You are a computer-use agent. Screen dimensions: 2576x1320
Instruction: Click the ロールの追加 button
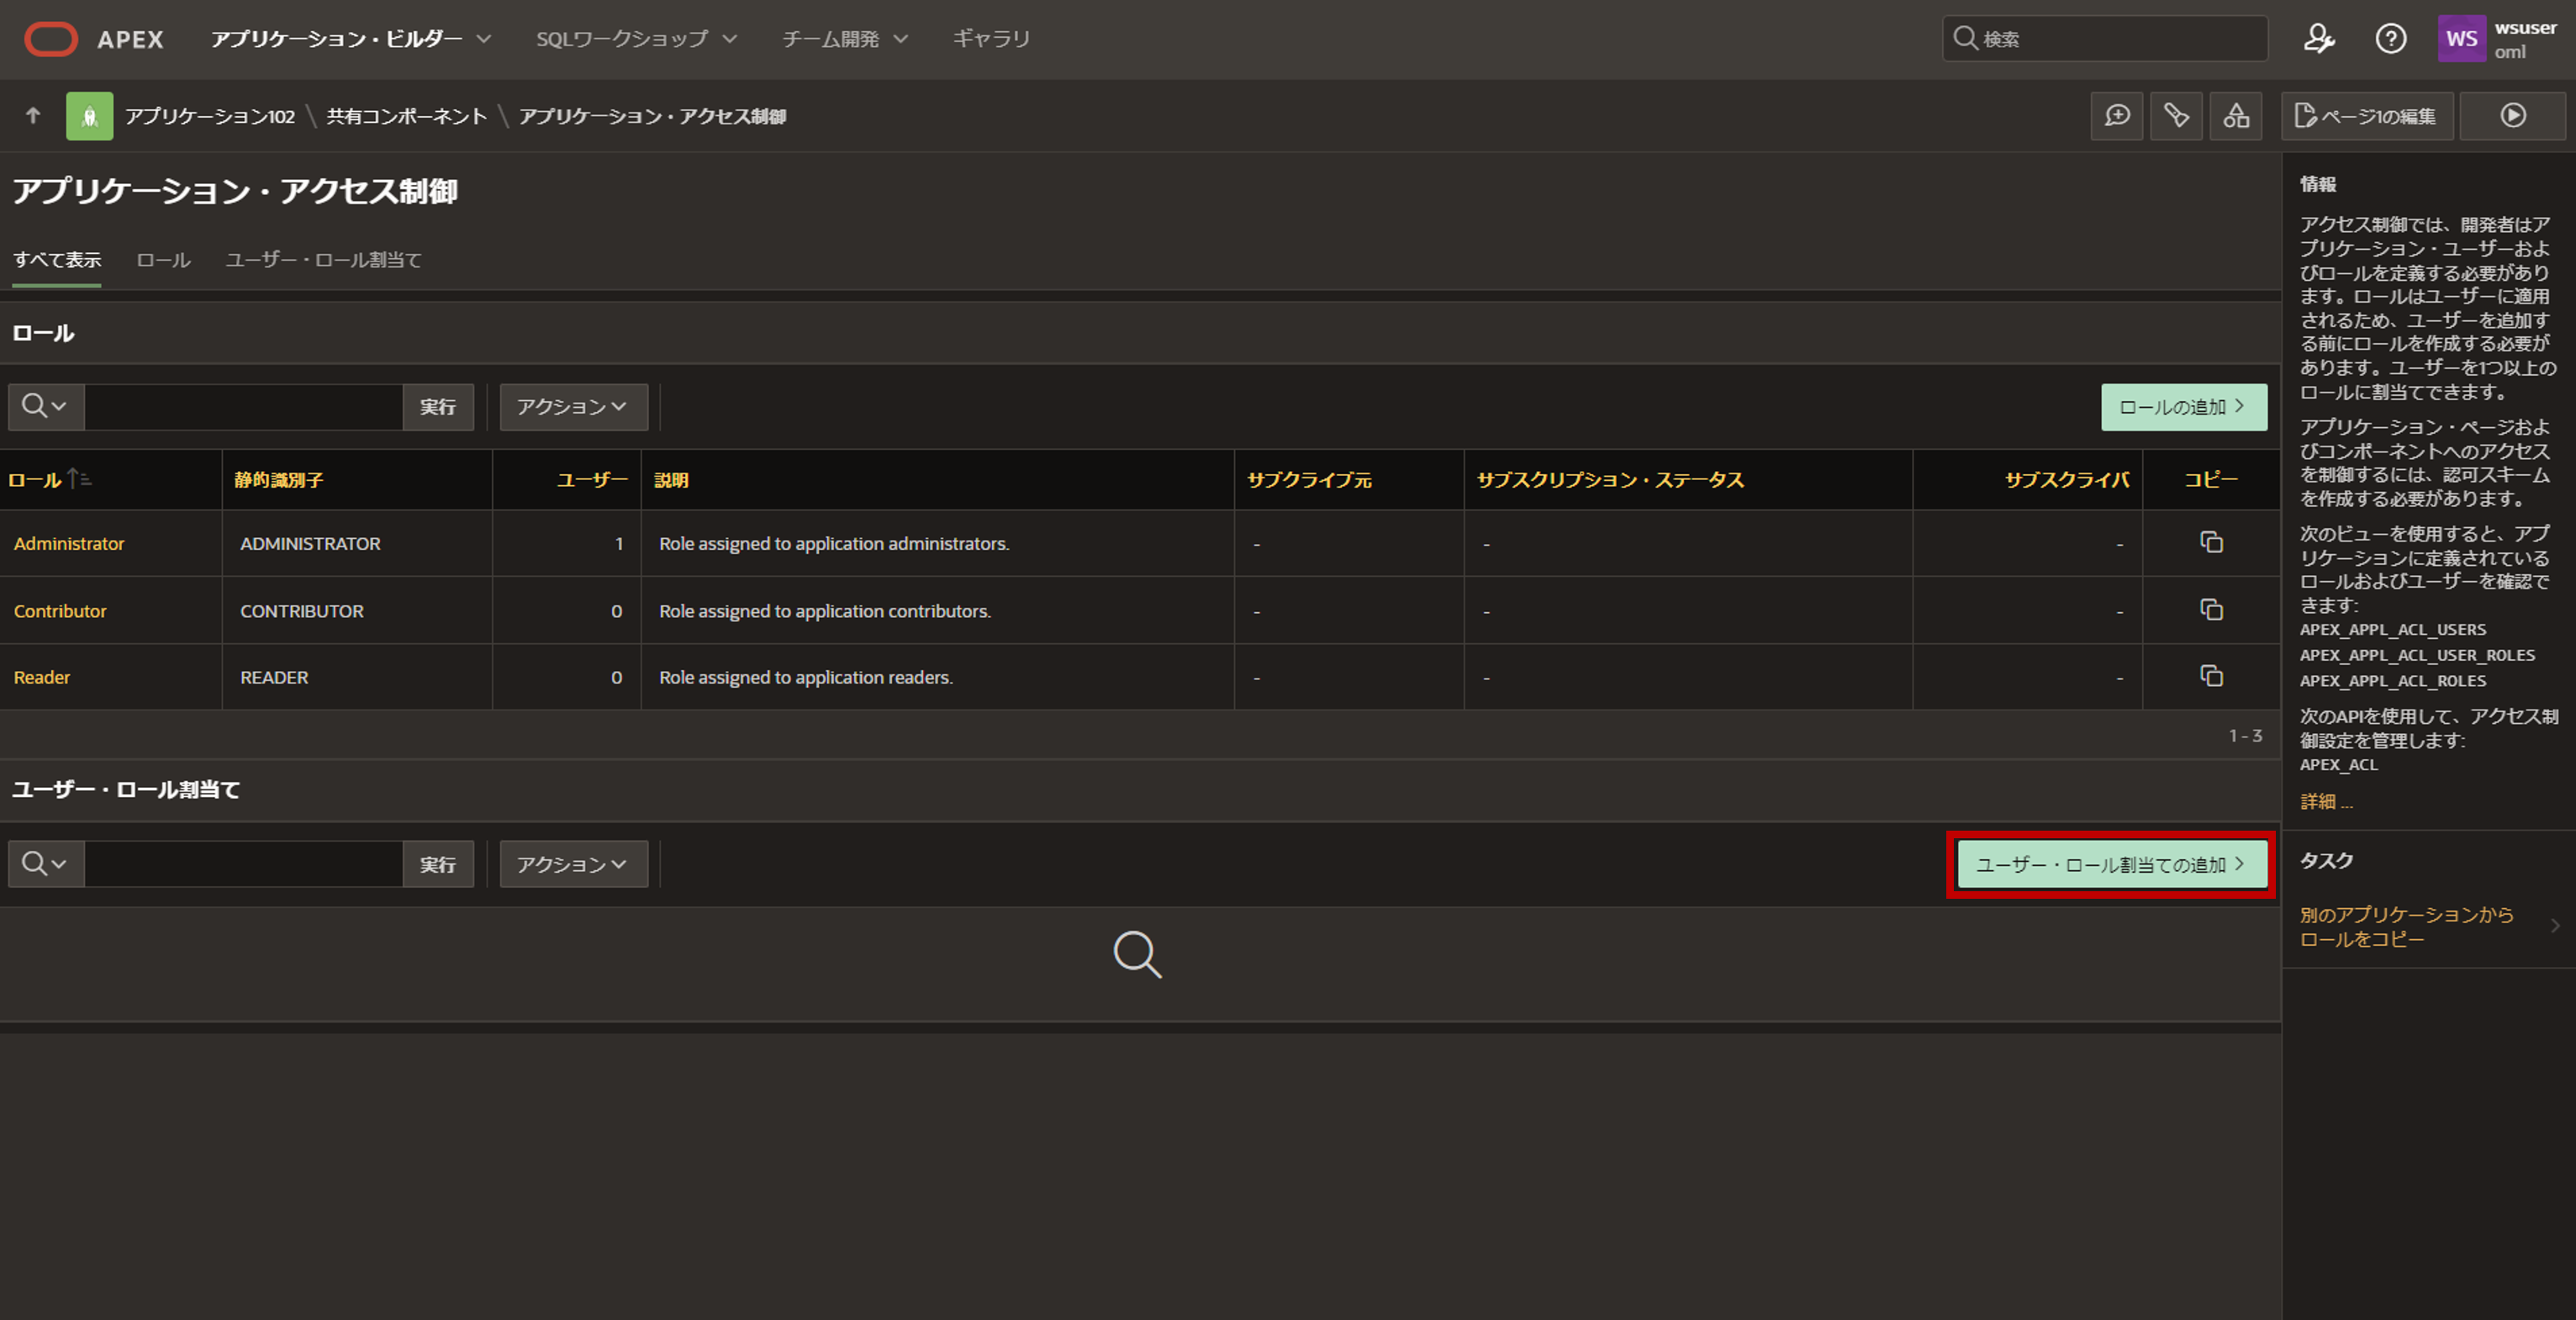[2183, 406]
